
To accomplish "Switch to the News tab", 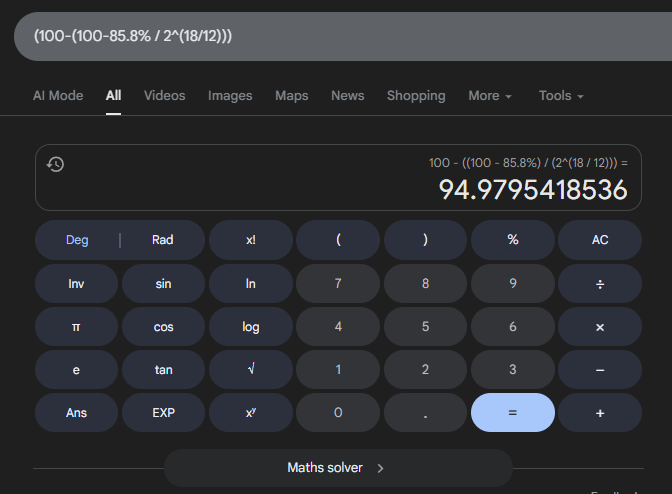I will click(x=348, y=96).
